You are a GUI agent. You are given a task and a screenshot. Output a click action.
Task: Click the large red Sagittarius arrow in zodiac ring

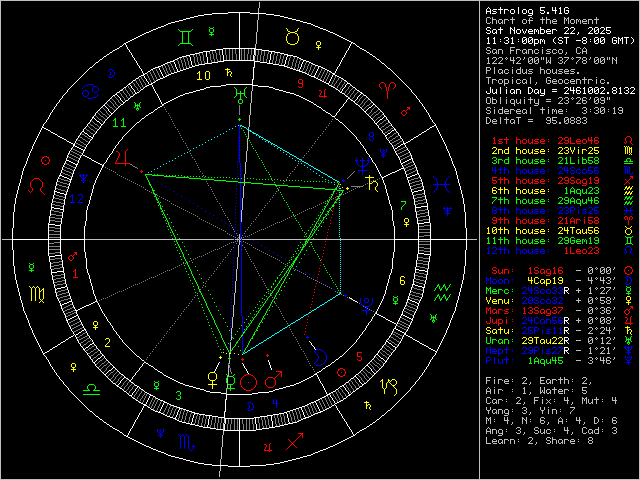click(x=294, y=441)
